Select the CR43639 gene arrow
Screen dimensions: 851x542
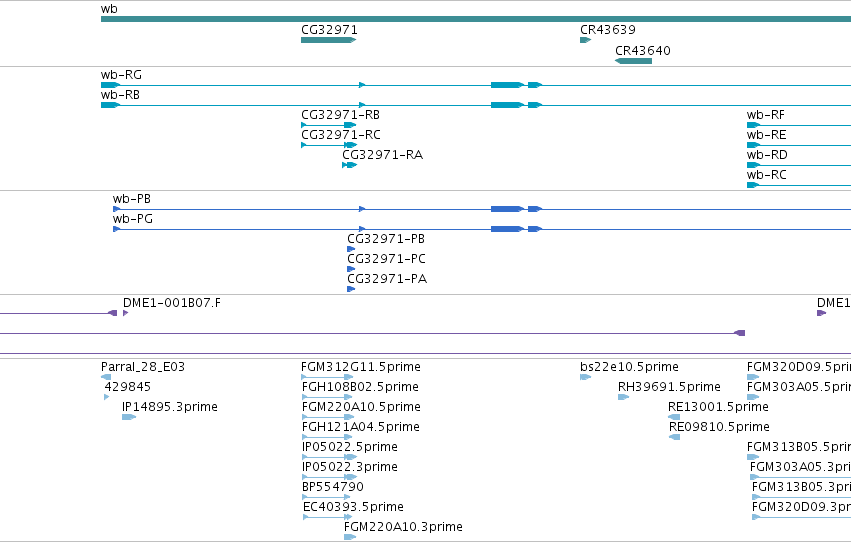[586, 40]
